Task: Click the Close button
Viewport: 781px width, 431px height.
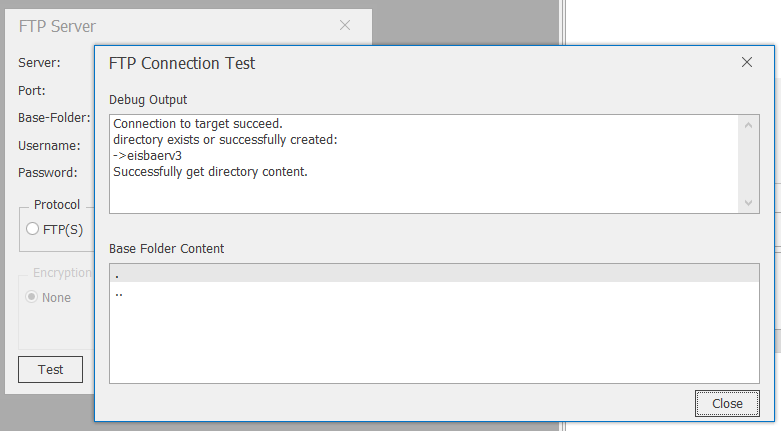Action: point(727,403)
